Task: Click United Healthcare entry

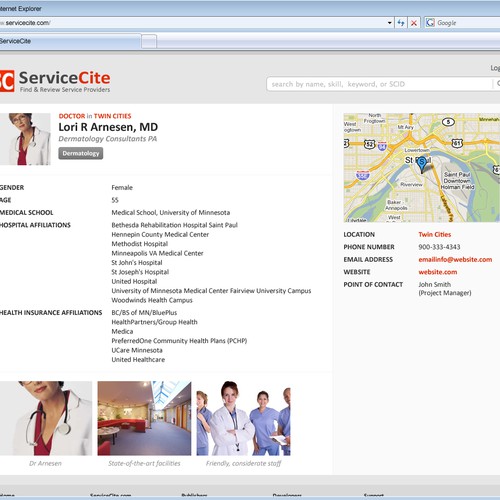Action: (138, 359)
